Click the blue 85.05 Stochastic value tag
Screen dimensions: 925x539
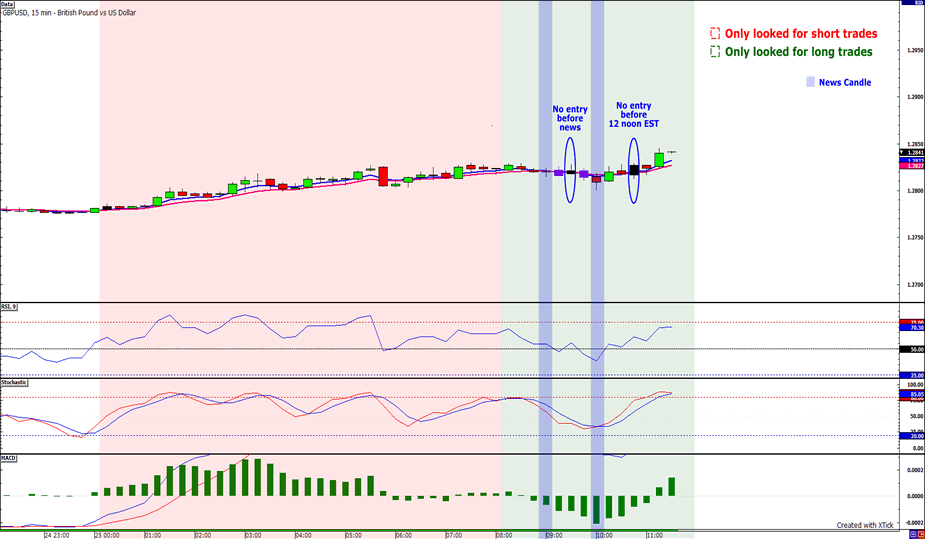(x=912, y=394)
